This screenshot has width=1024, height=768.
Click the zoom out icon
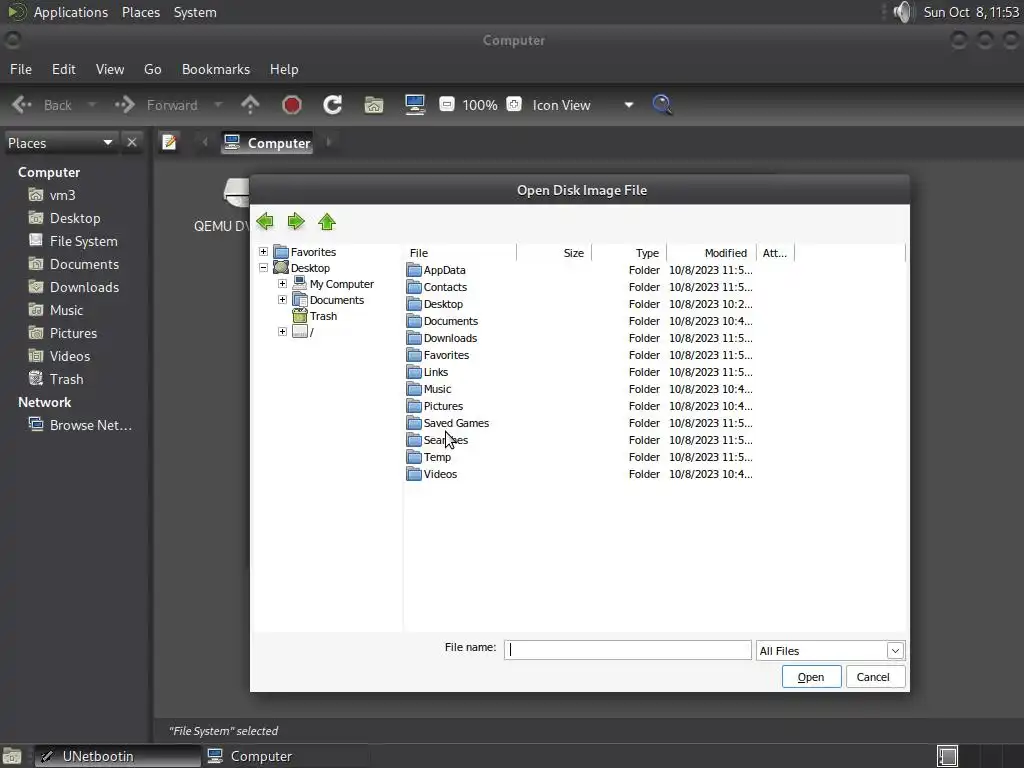tap(447, 104)
